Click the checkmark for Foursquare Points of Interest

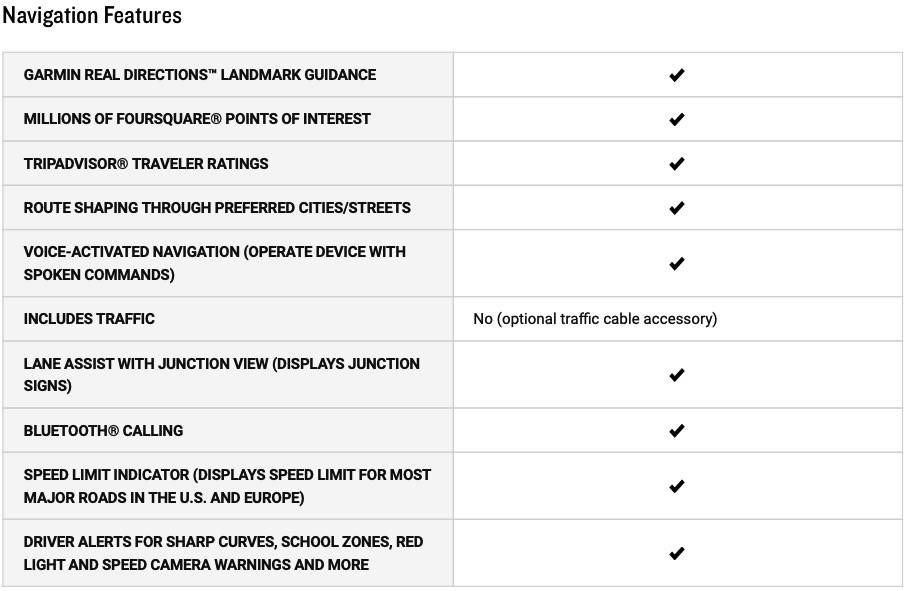coord(677,119)
